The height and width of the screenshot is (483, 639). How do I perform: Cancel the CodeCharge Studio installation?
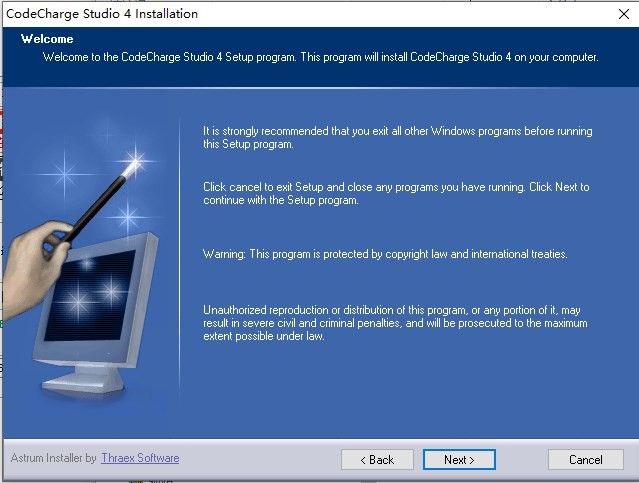585,459
